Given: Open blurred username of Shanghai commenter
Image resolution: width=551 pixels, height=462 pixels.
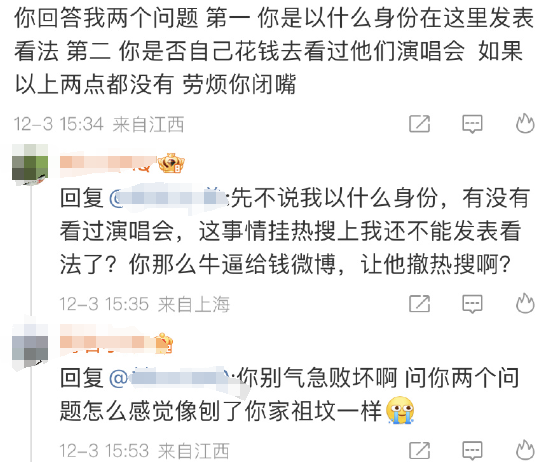Looking at the screenshot, I should tap(108, 164).
